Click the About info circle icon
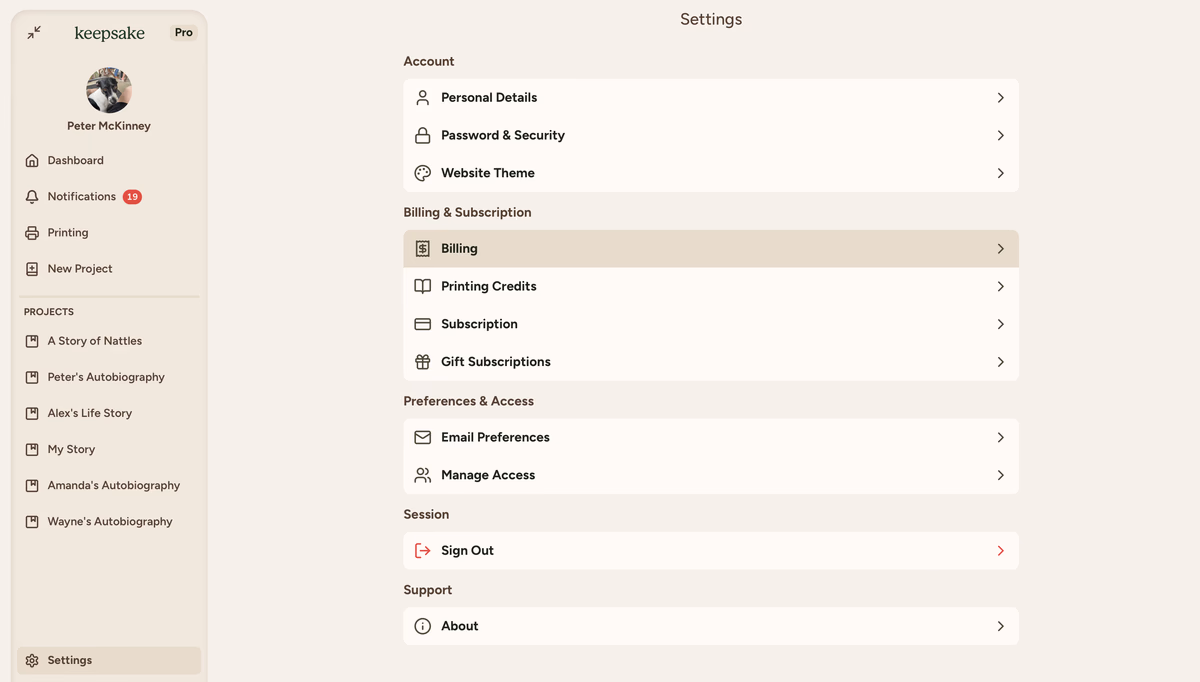This screenshot has width=1200, height=682. (x=423, y=626)
